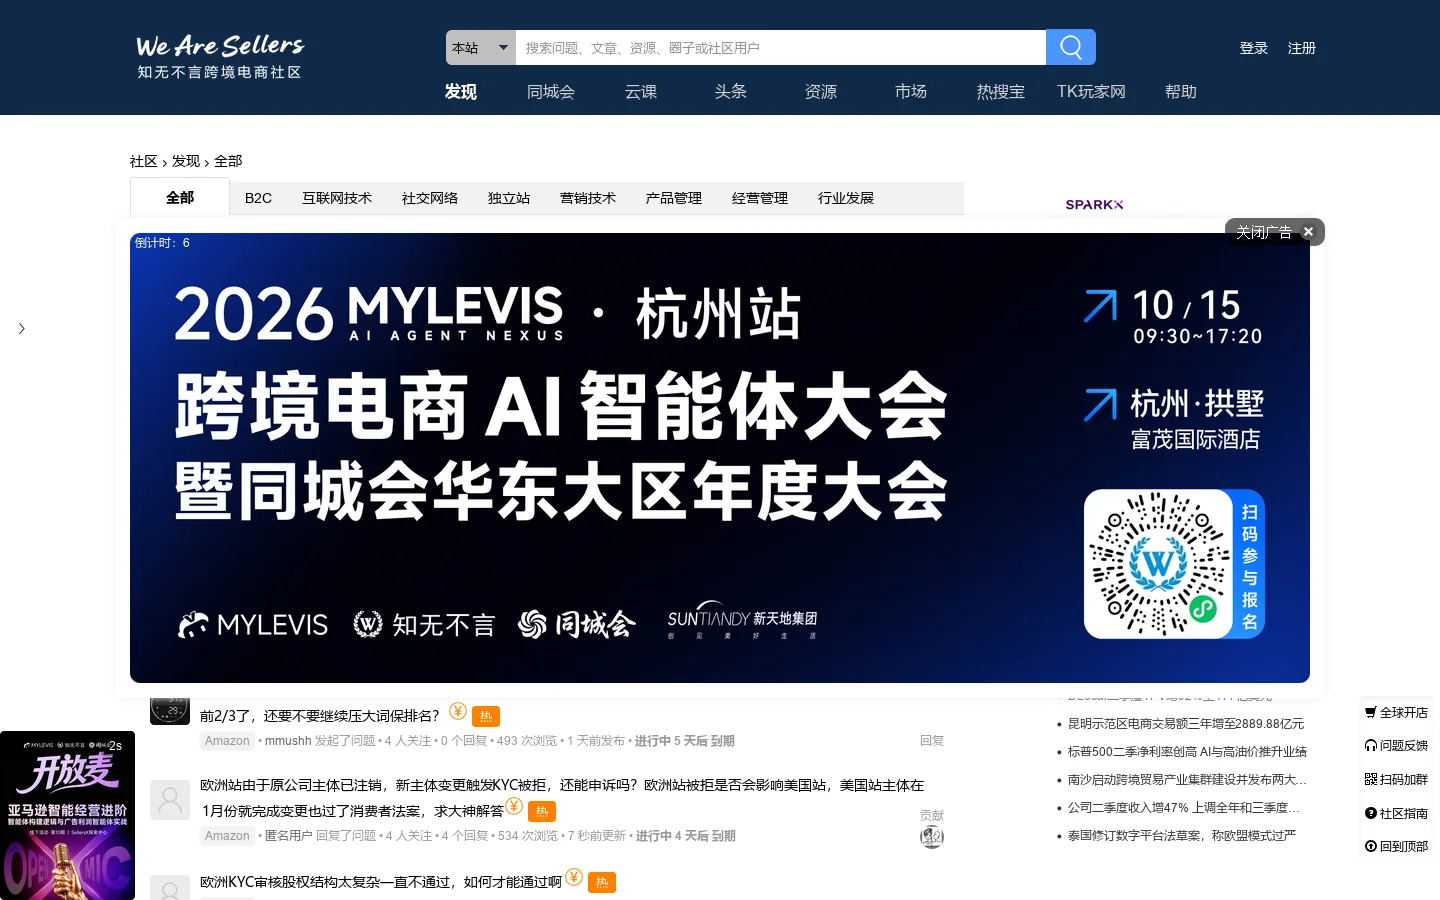The width and height of the screenshot is (1440, 900).
Task: Switch to the 互联网技术 tab
Action: tap(337, 198)
